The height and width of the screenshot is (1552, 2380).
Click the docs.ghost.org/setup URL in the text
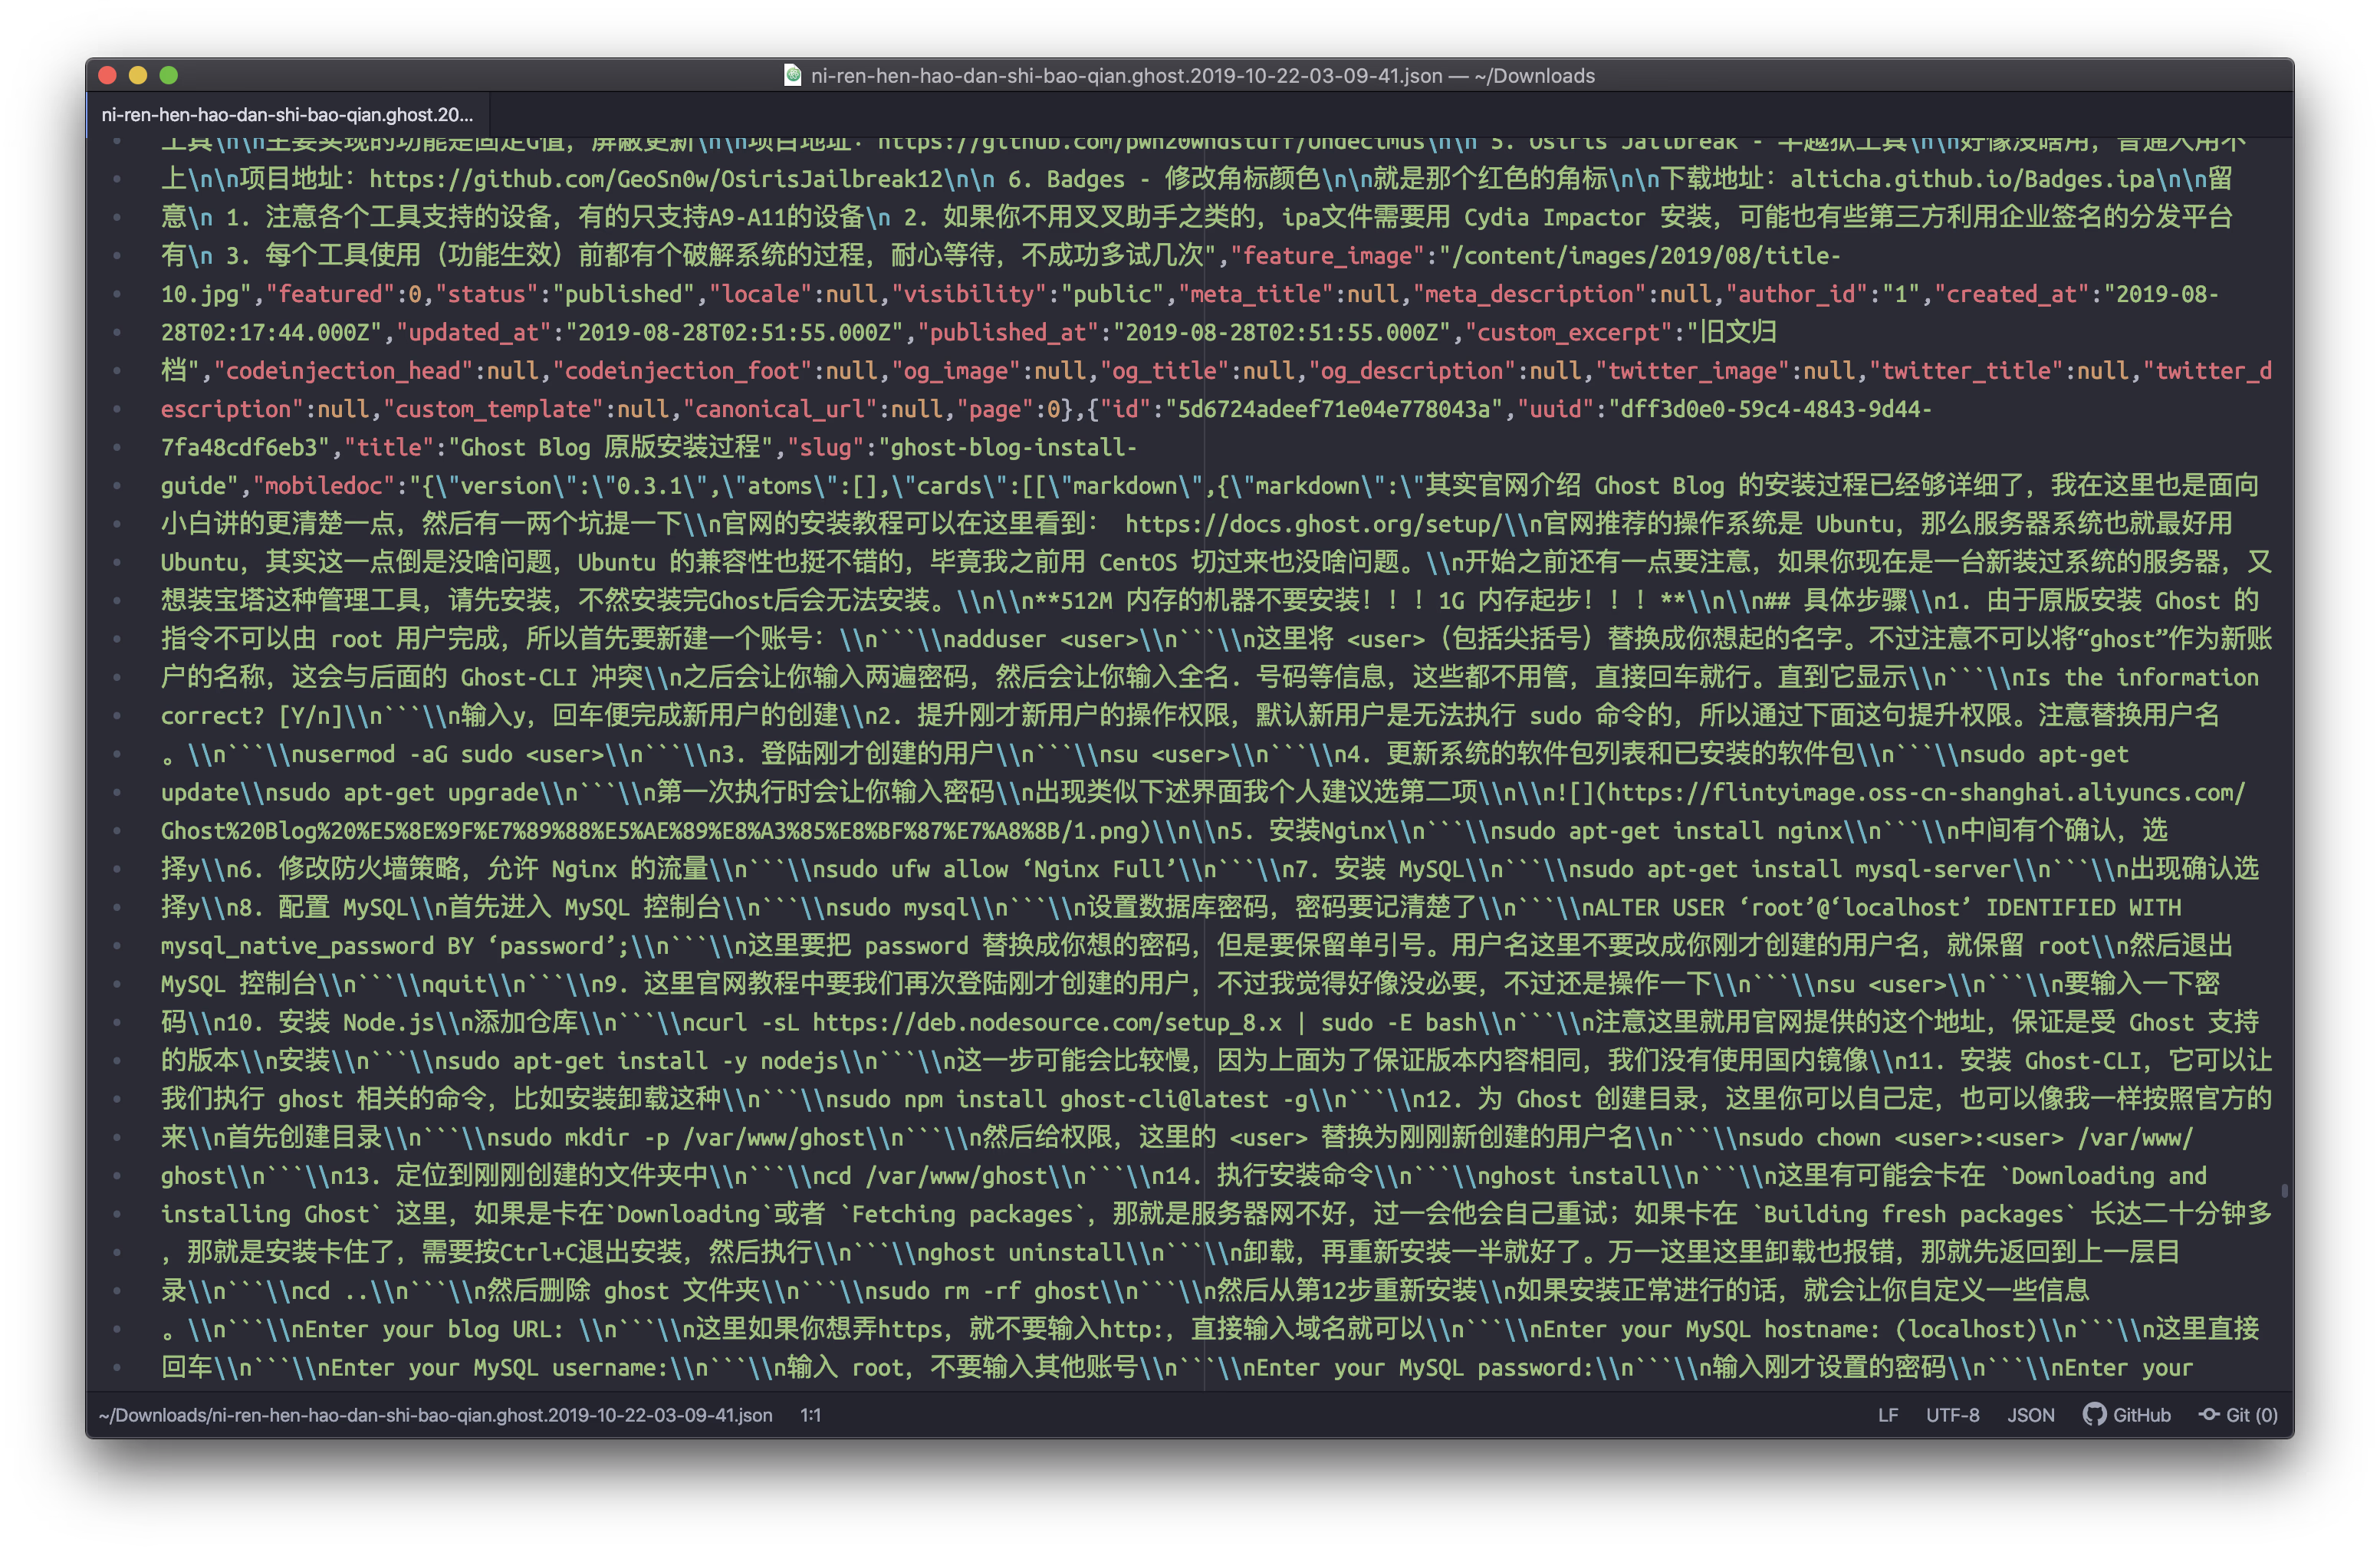(x=1314, y=524)
